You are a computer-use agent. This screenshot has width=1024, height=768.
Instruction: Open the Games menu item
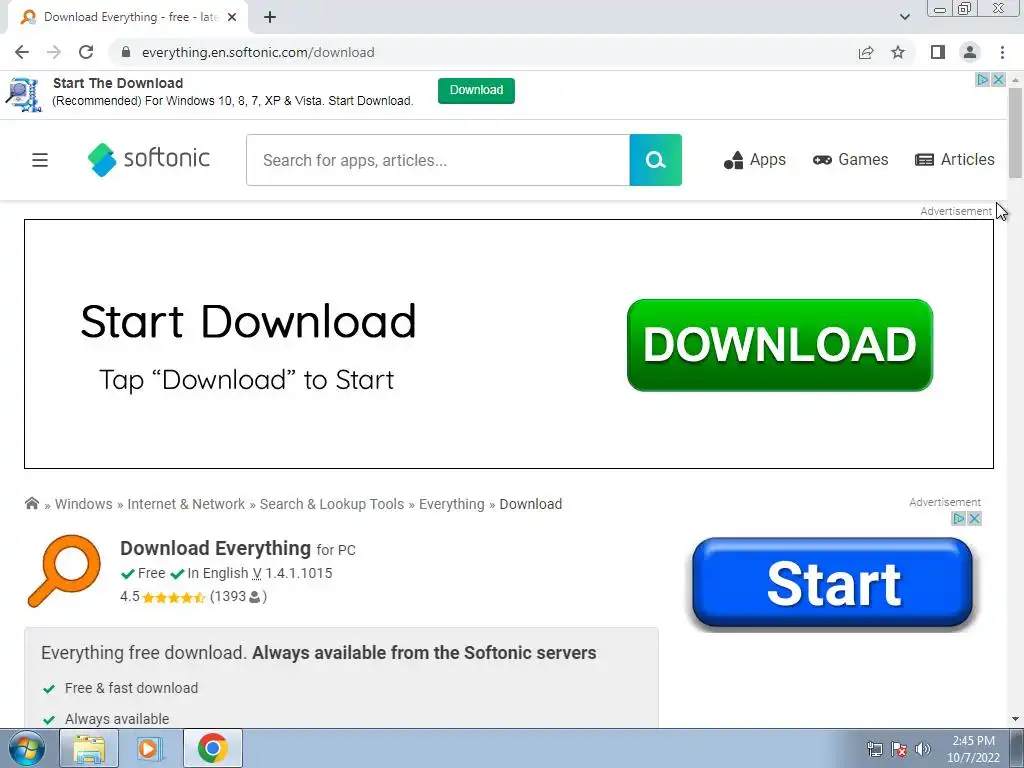[x=850, y=159]
